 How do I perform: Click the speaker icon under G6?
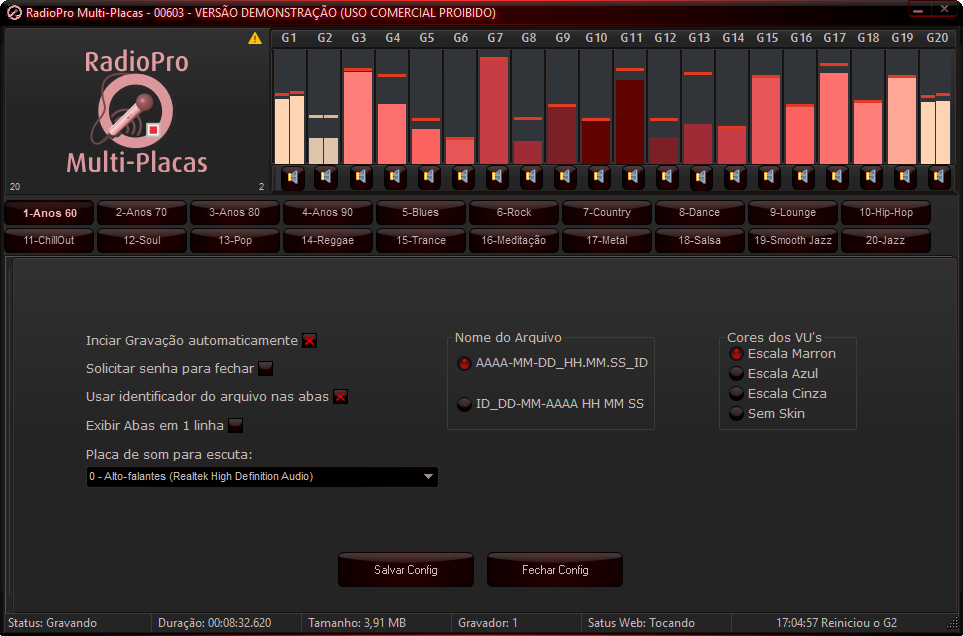click(x=463, y=177)
